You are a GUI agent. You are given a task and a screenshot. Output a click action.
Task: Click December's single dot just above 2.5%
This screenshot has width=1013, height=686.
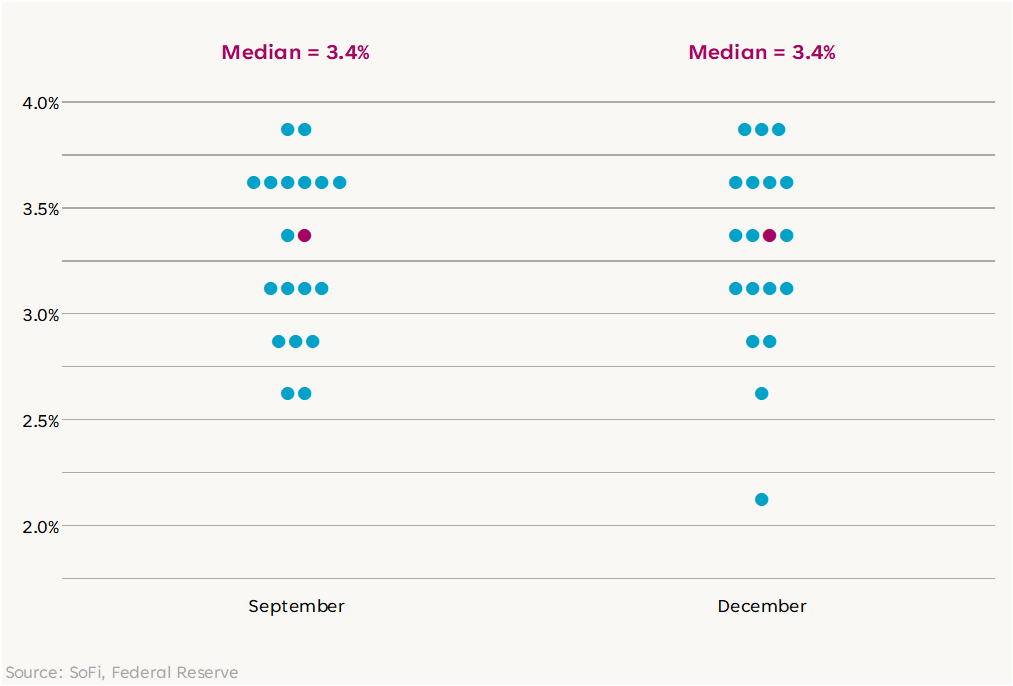pyautogui.click(x=761, y=393)
